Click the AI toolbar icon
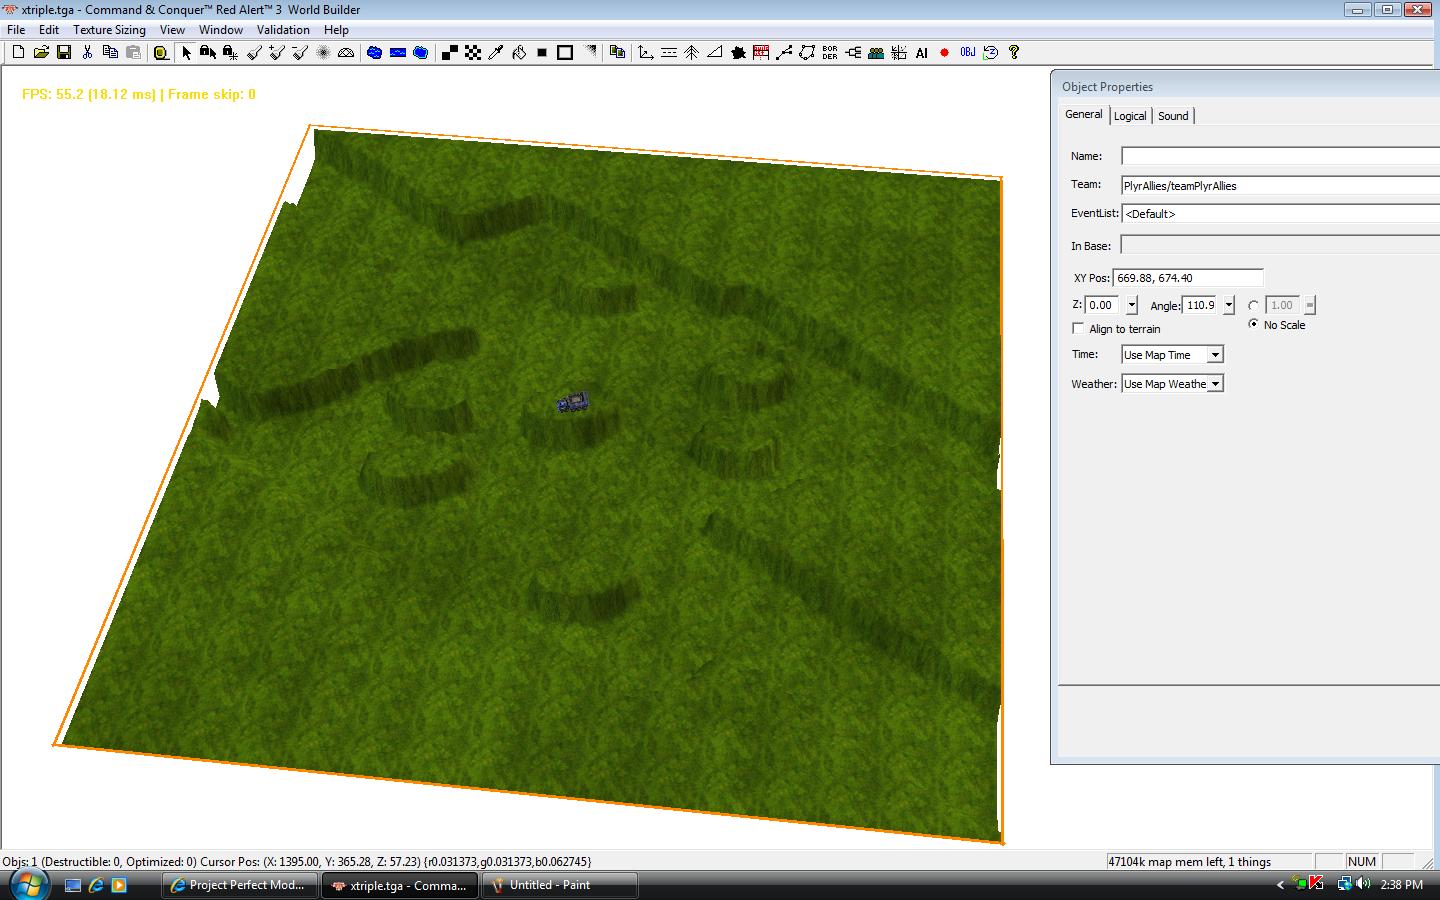The height and width of the screenshot is (900, 1440). (921, 52)
